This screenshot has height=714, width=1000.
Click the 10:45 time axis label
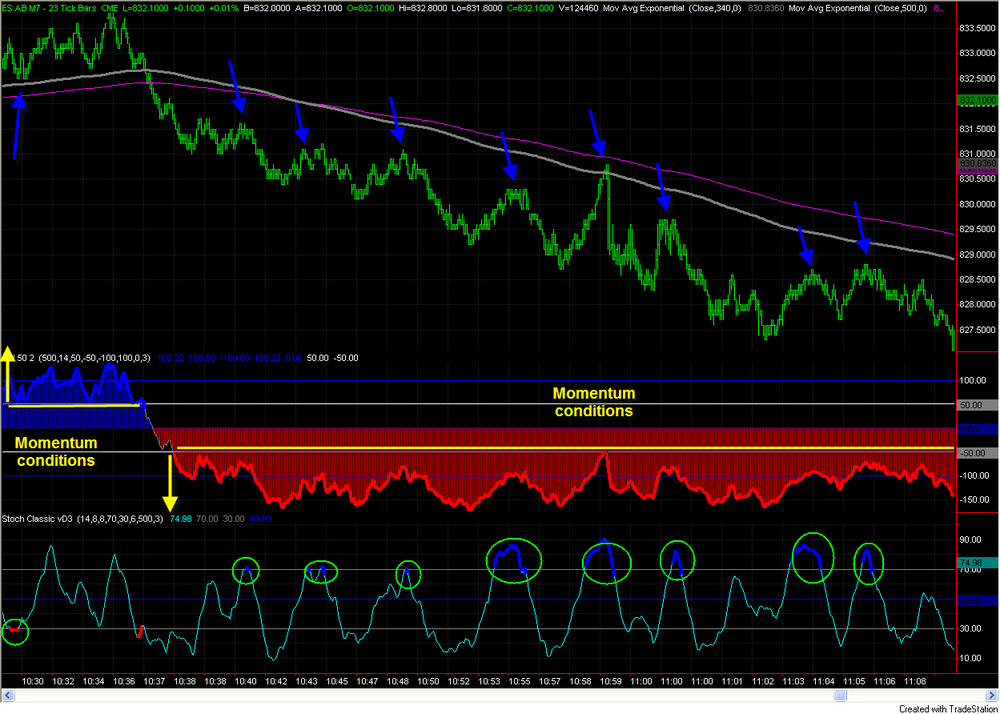[x=337, y=682]
